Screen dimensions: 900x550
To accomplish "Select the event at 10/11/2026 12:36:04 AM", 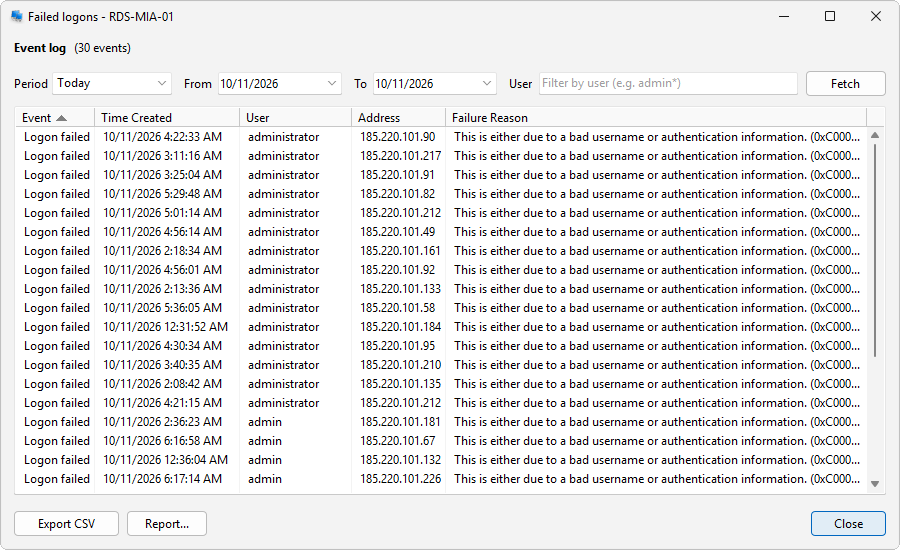I will coord(441,460).
